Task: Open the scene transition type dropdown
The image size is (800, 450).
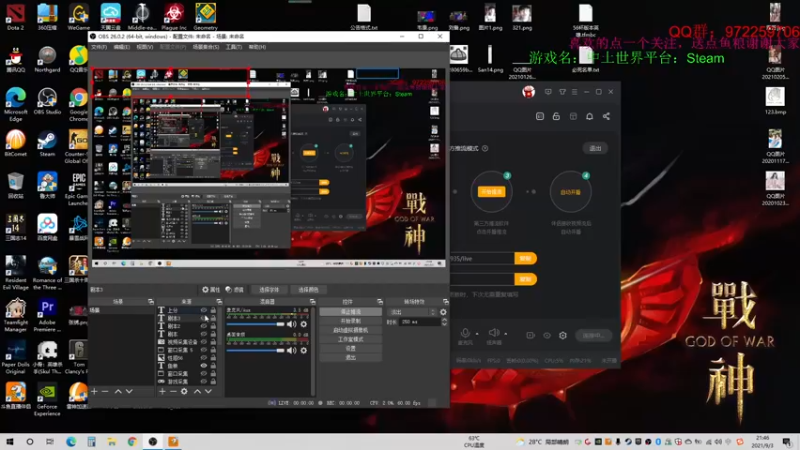Action: pos(412,312)
